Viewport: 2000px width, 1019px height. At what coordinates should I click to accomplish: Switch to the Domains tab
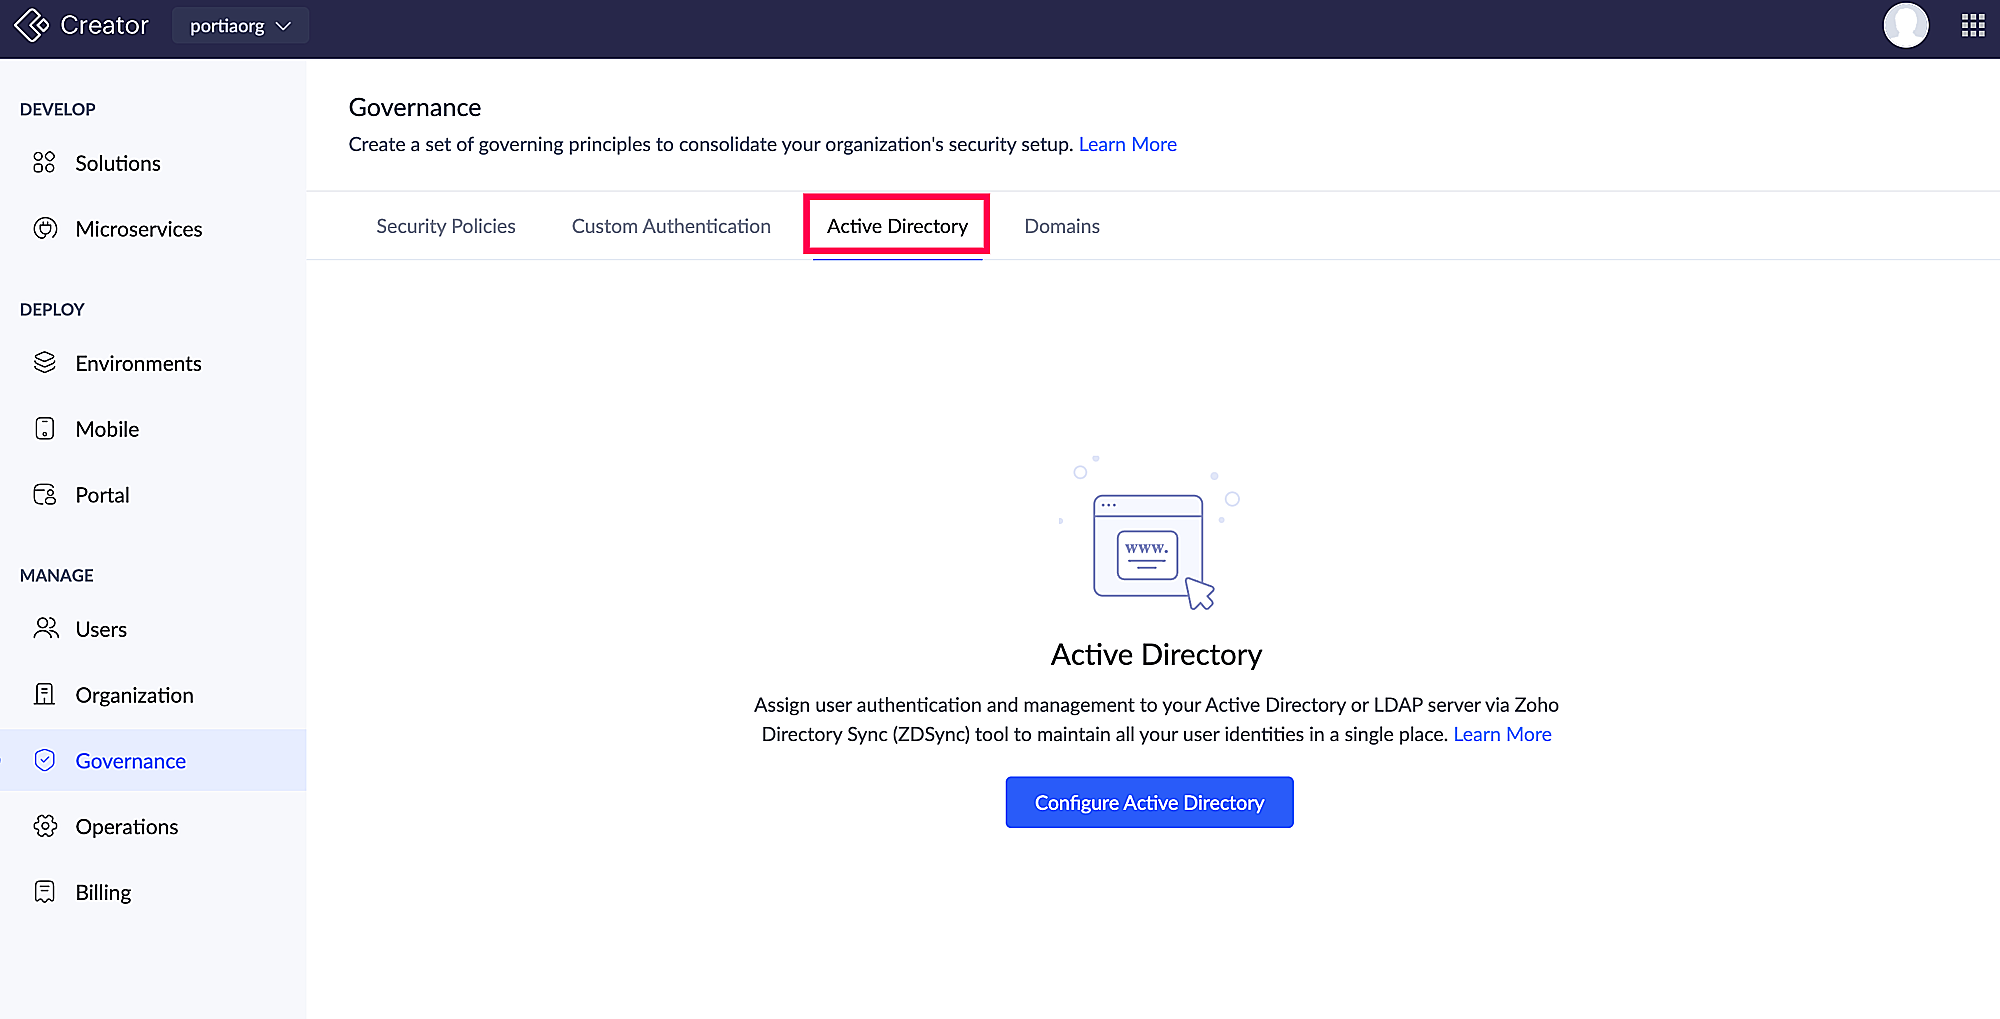coord(1062,226)
